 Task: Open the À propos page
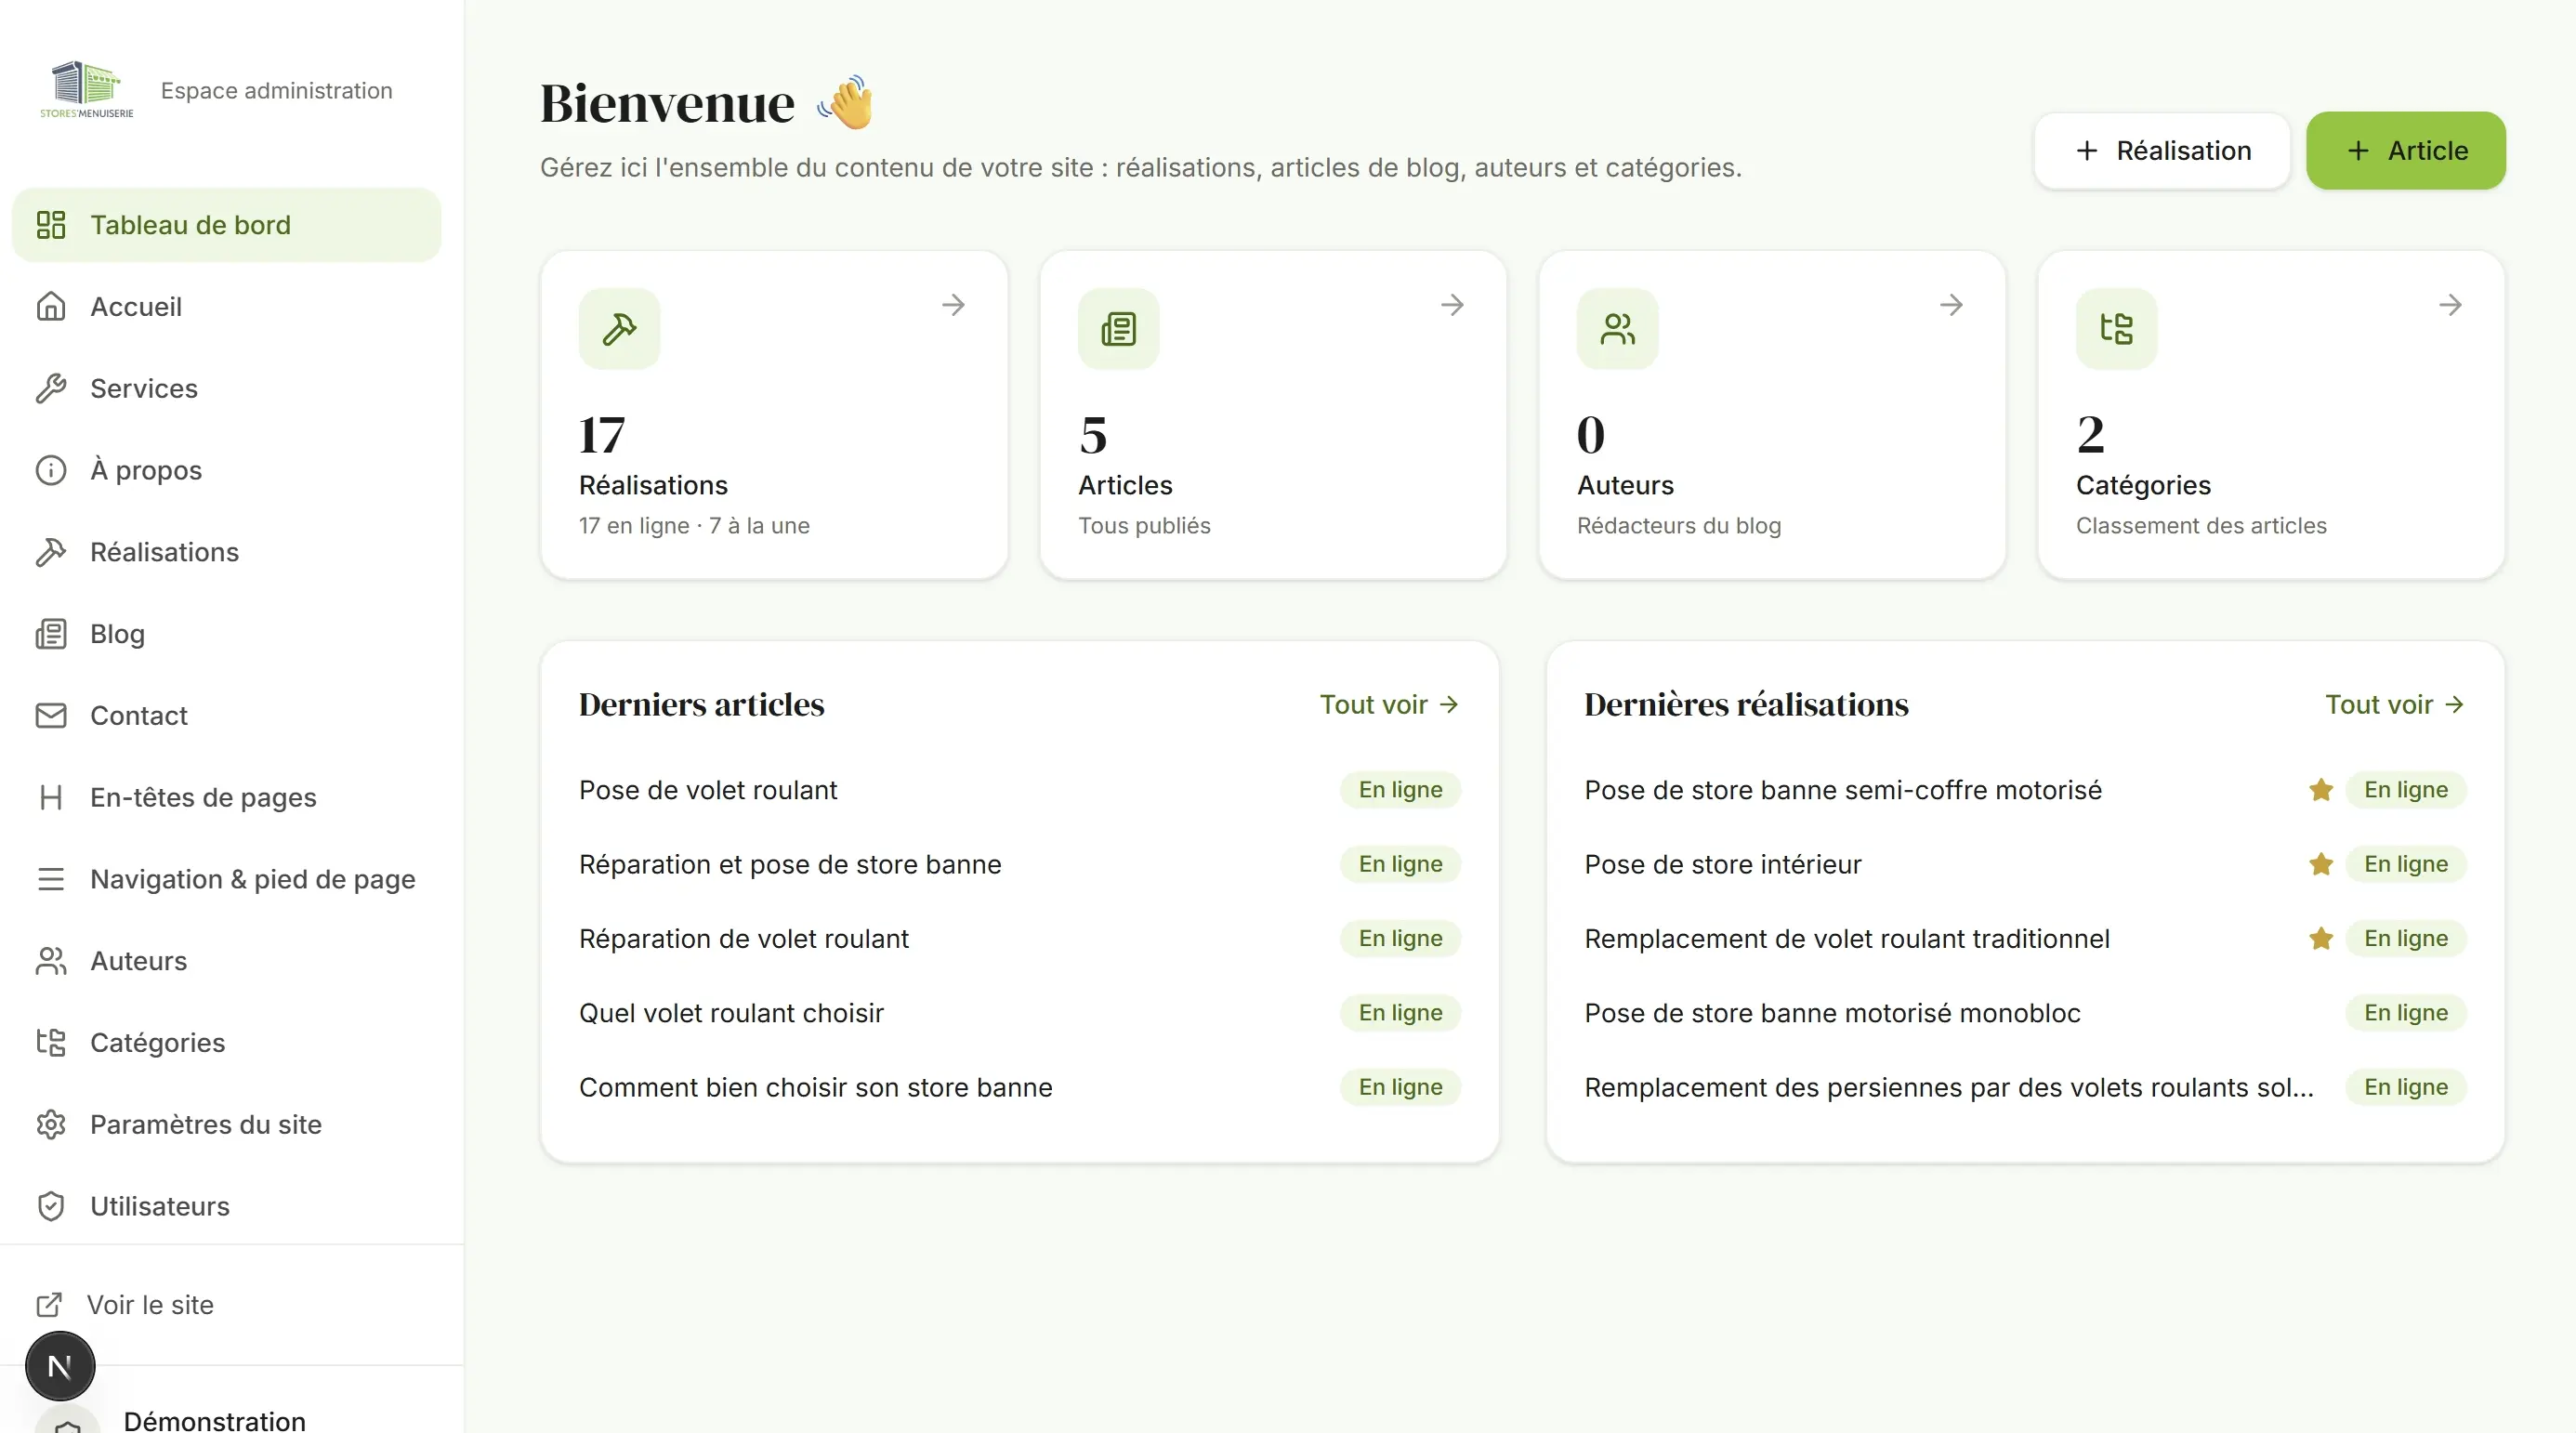click(x=226, y=470)
